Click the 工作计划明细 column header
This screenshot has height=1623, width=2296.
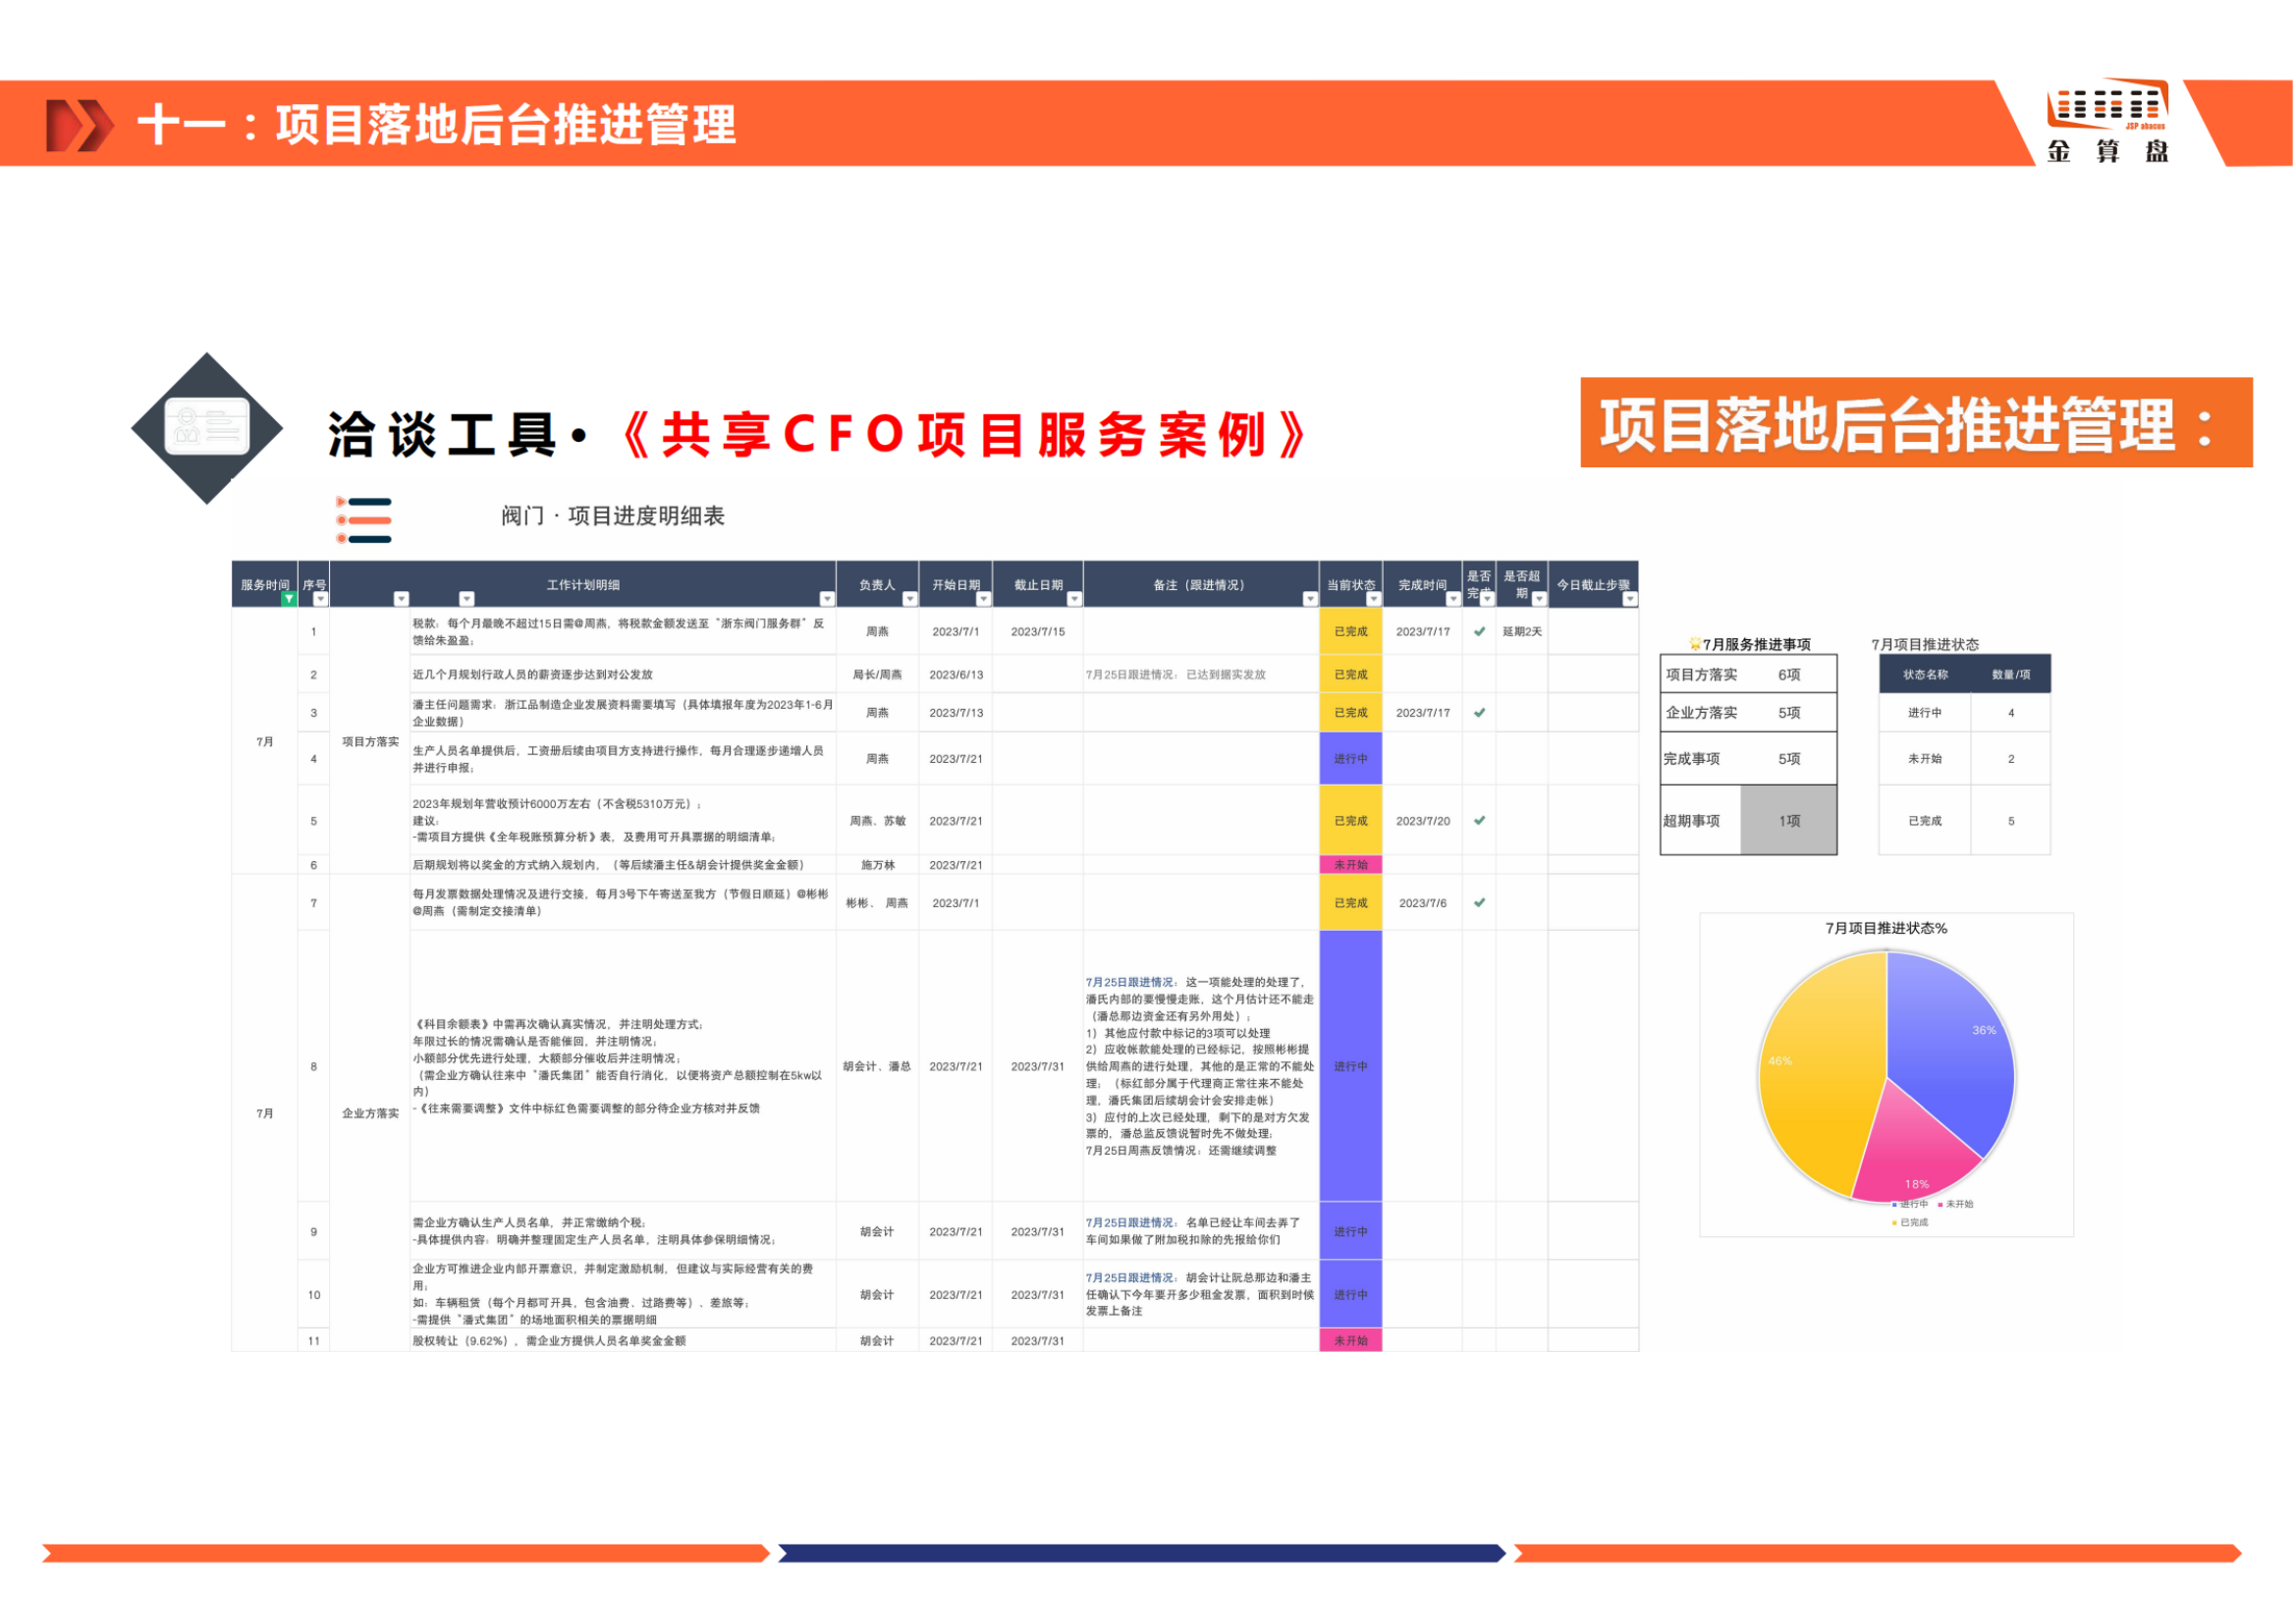coord(583,585)
